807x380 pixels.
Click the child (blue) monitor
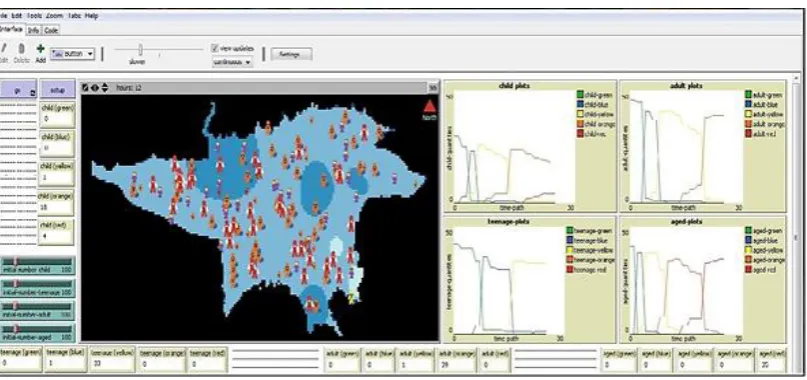pos(57,144)
